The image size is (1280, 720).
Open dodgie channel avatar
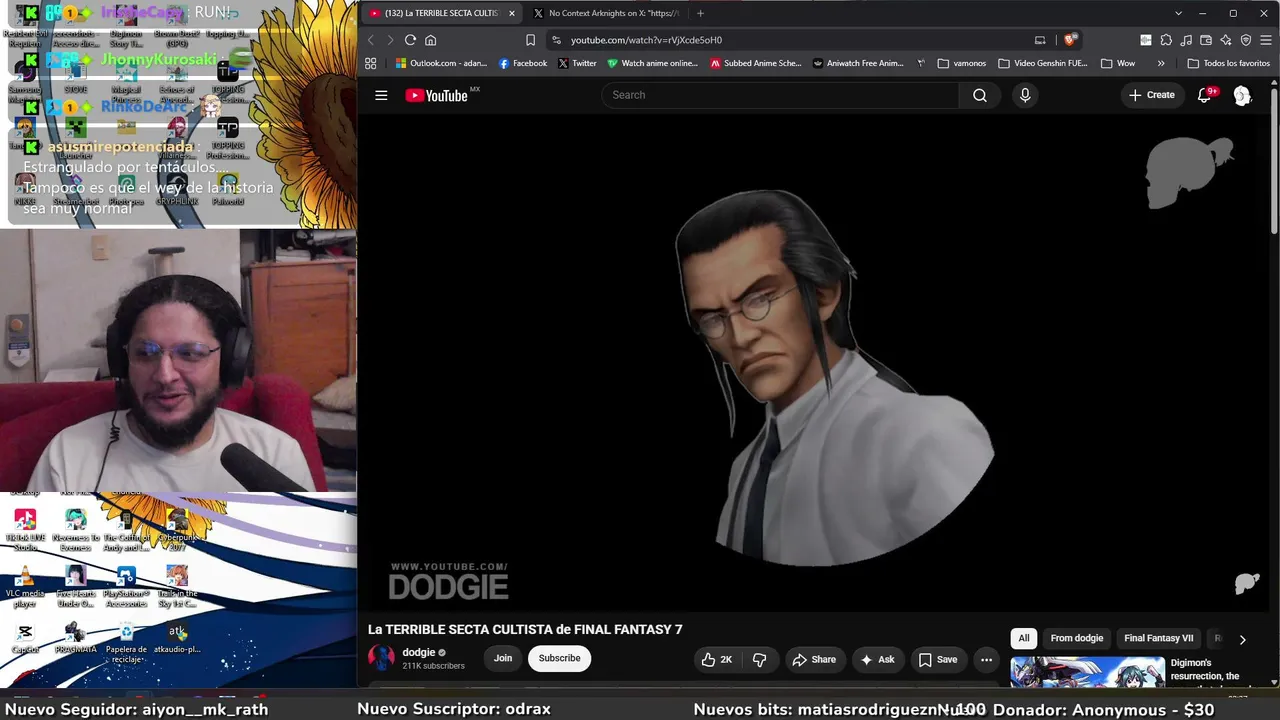pyautogui.click(x=381, y=658)
